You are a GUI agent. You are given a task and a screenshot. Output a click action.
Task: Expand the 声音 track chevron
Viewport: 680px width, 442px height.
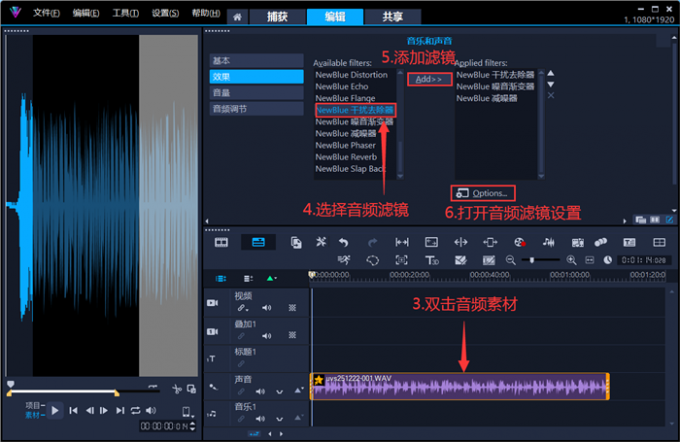click(279, 392)
